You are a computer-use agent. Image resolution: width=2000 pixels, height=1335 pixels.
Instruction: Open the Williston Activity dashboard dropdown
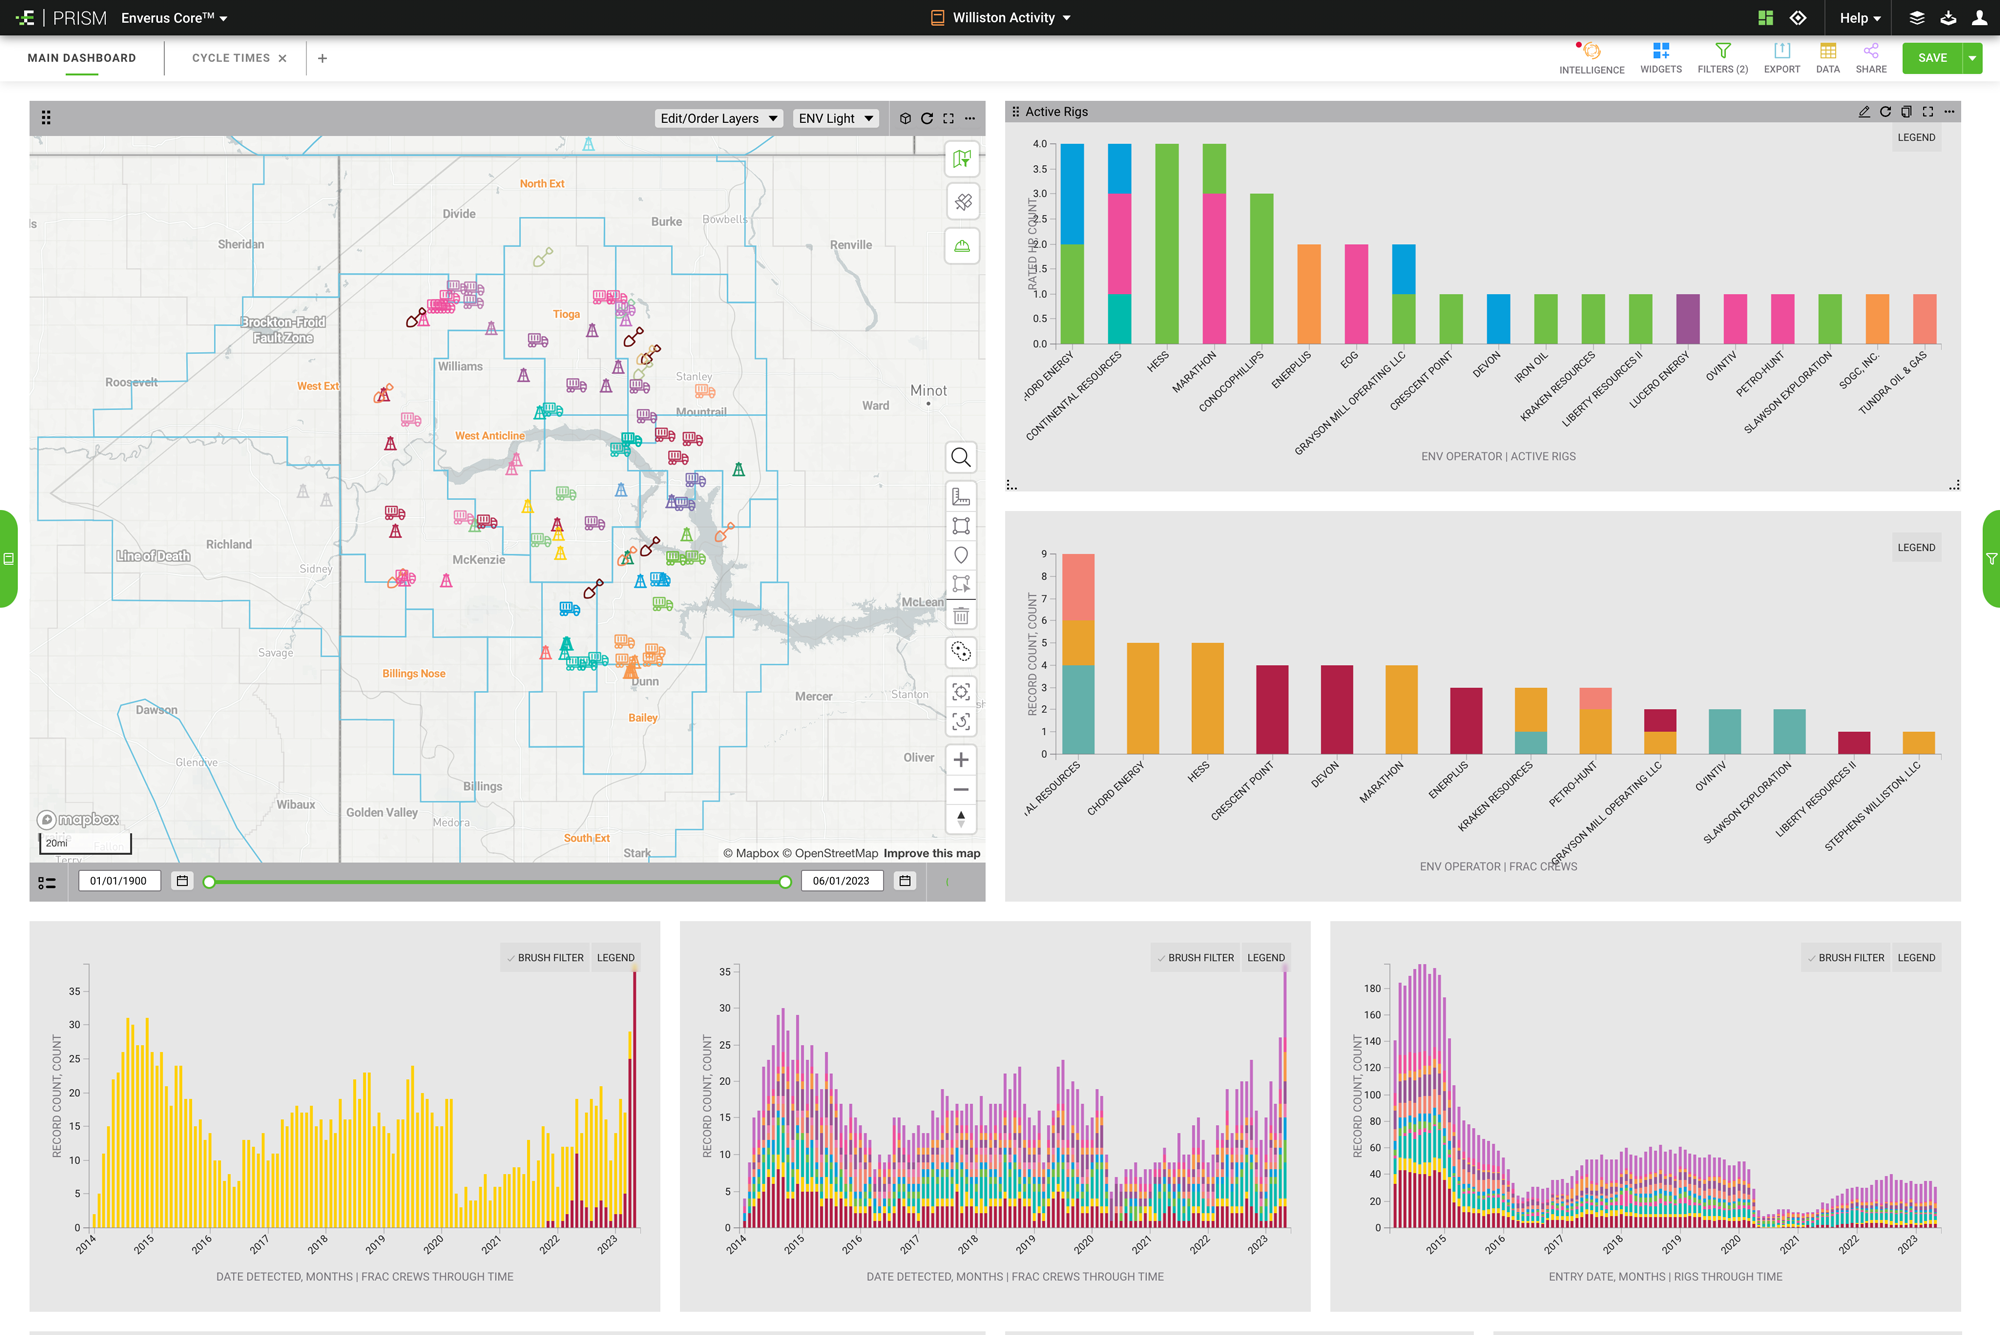pos(1002,18)
